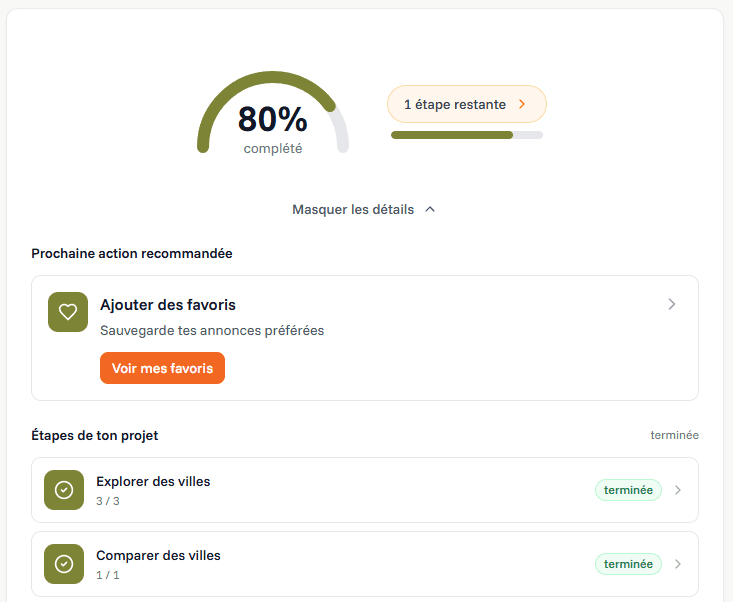Click the horizontal progress bar under étape restante
The image size is (733, 602).
pyautogui.click(x=467, y=135)
